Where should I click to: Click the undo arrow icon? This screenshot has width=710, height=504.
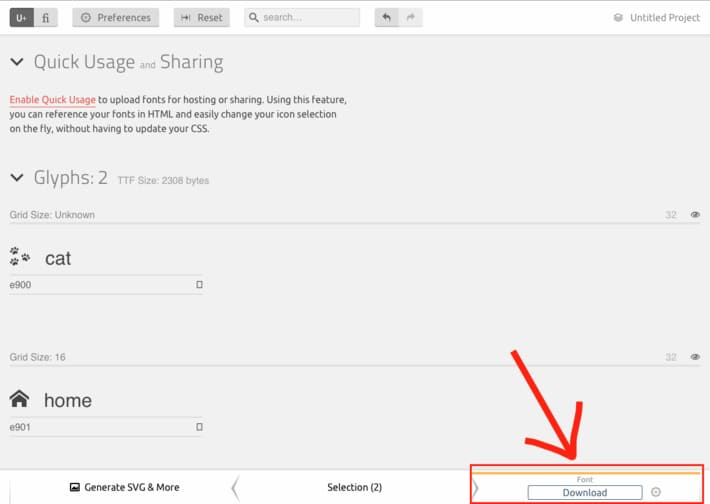coord(387,17)
